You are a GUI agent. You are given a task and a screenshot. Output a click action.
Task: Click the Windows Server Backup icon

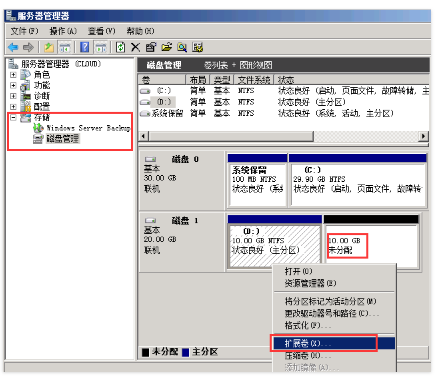[x=38, y=128]
